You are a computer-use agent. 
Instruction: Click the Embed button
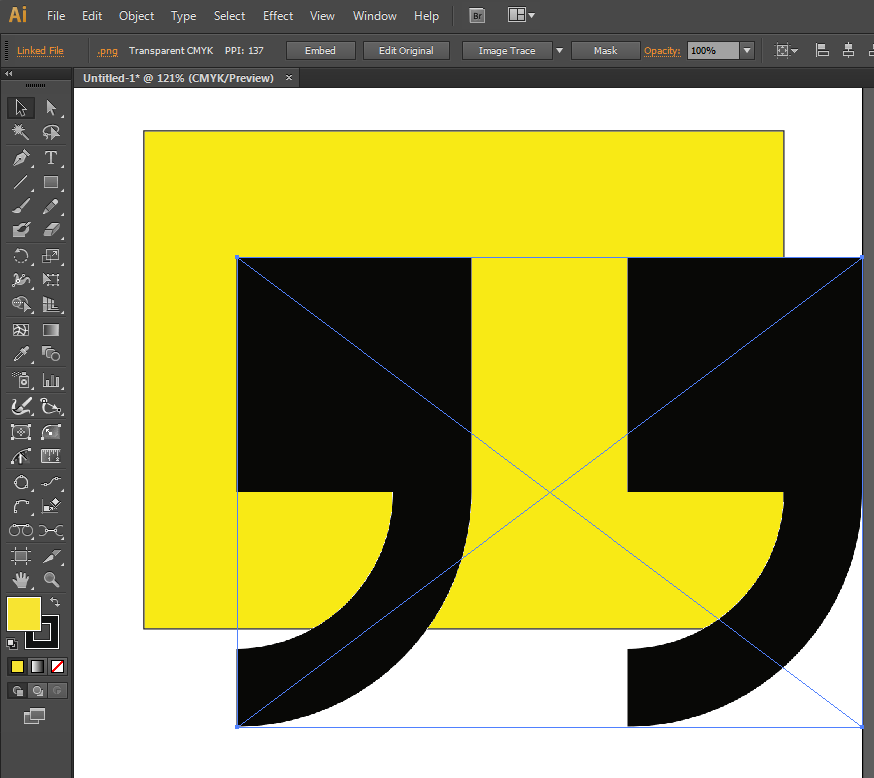coord(320,51)
